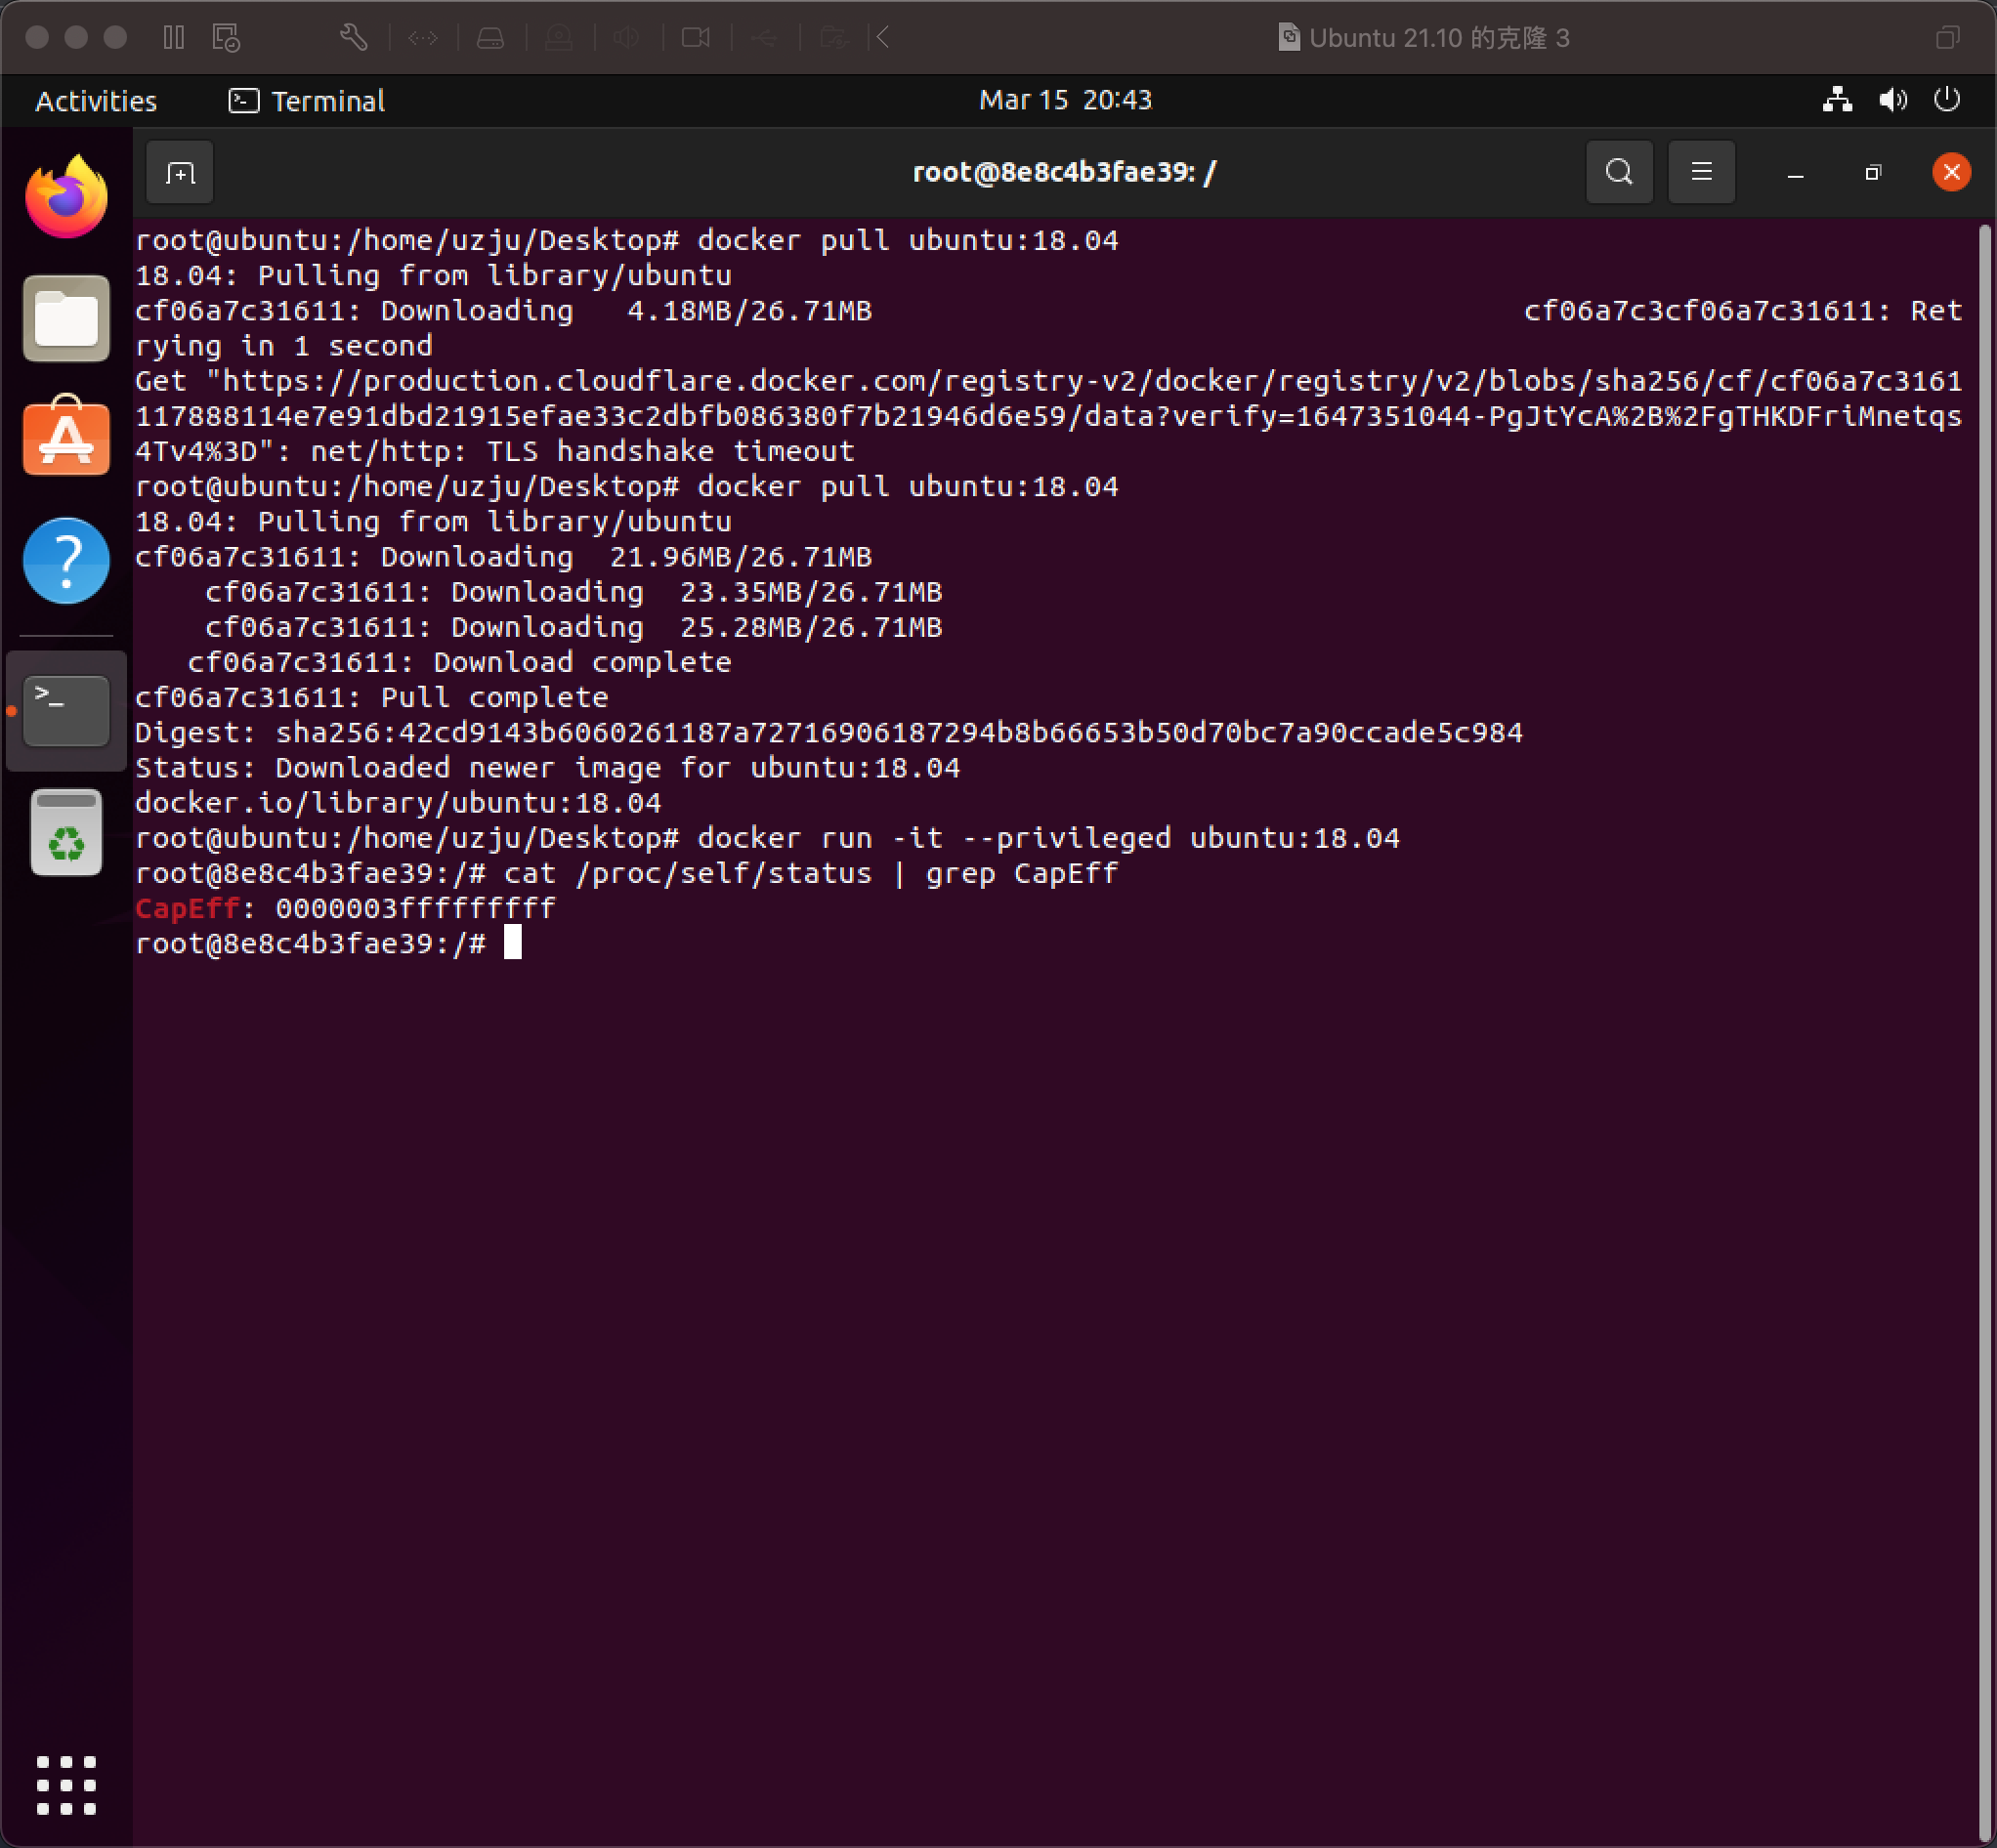Click the terminal vertical scrollbar
The image size is (1997, 1848).
coord(1984,1030)
